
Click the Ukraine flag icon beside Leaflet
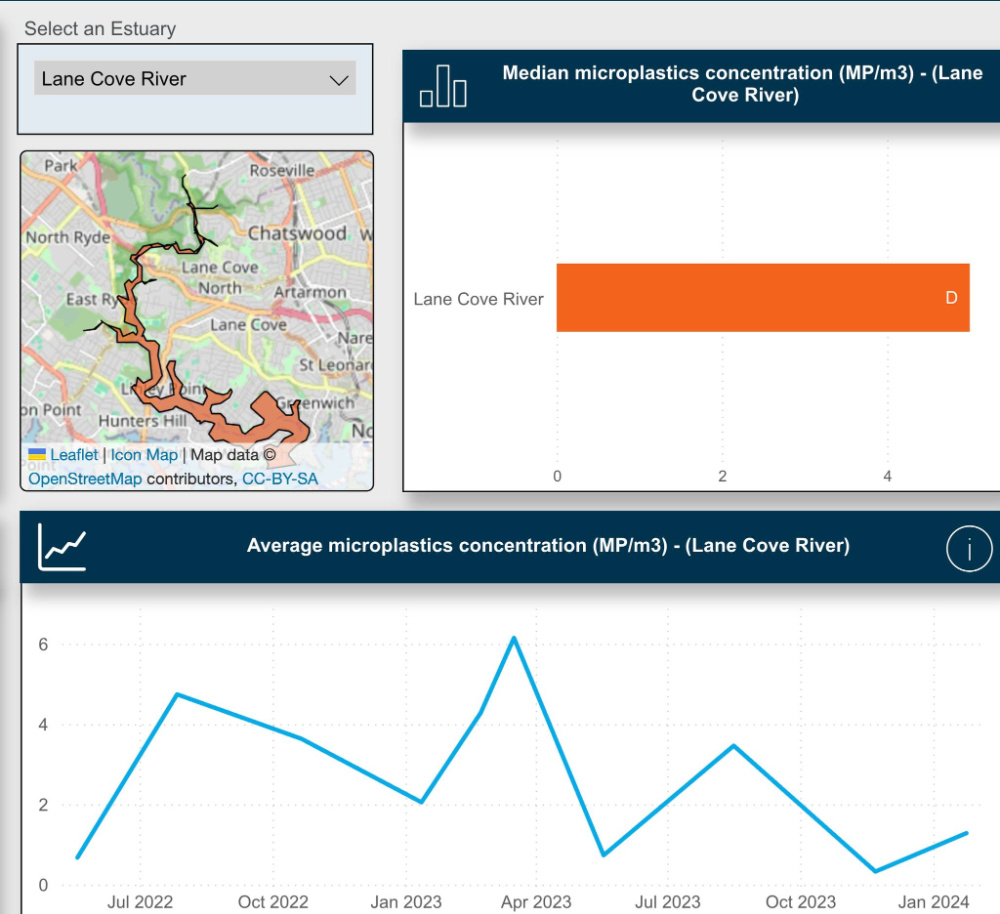coord(37,455)
